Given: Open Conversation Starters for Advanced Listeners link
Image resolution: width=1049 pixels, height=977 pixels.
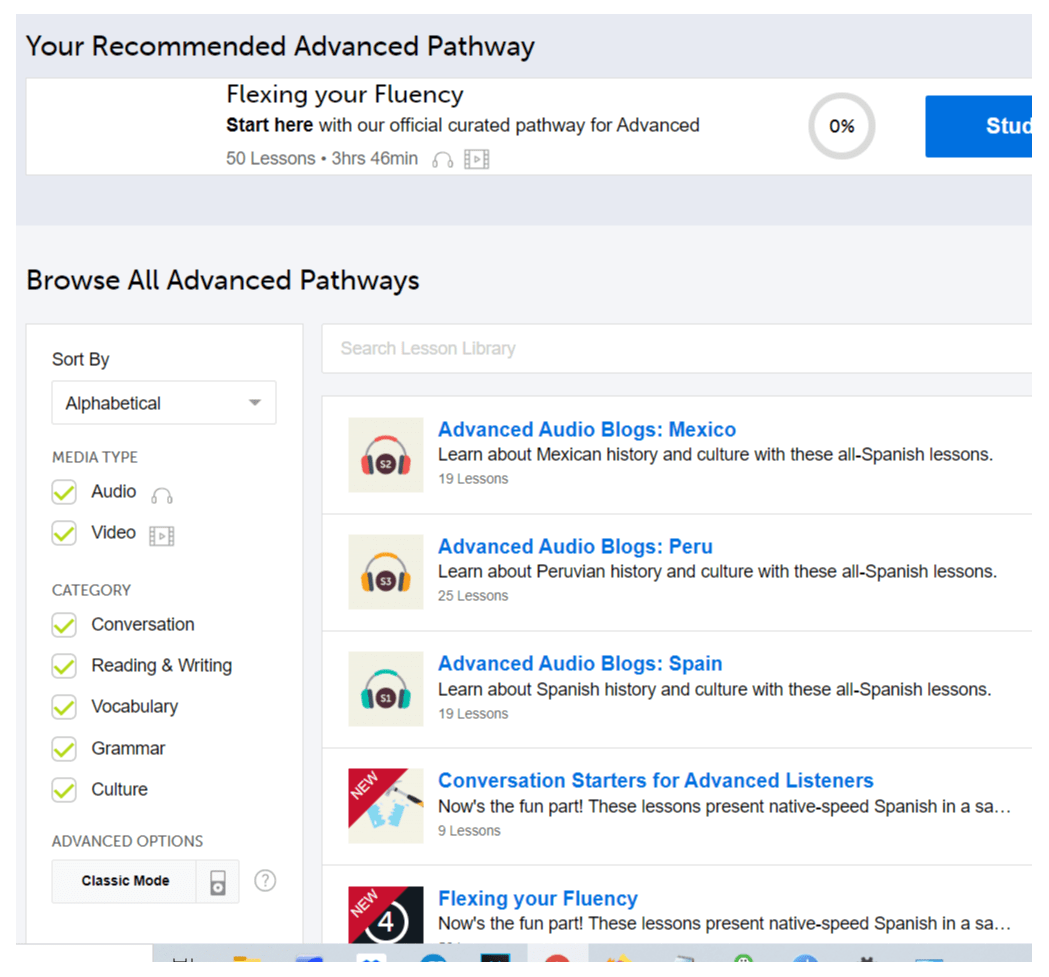Looking at the screenshot, I should pos(655,781).
